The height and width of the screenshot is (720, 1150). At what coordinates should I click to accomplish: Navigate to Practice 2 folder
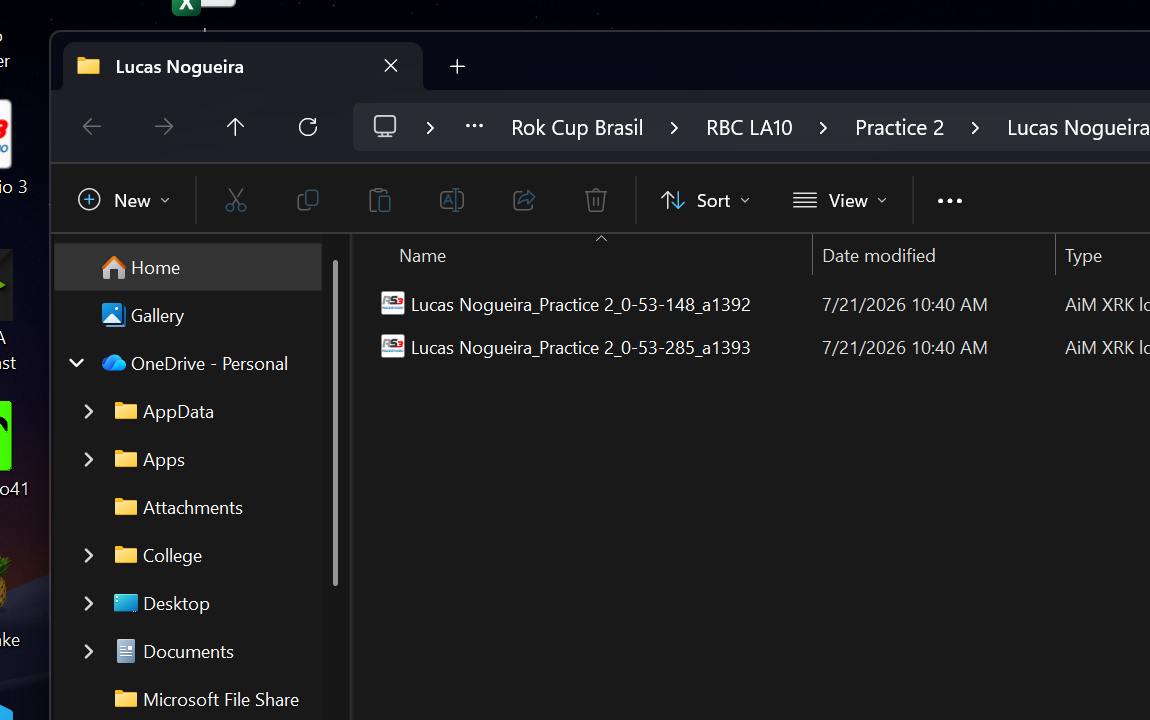tap(899, 128)
